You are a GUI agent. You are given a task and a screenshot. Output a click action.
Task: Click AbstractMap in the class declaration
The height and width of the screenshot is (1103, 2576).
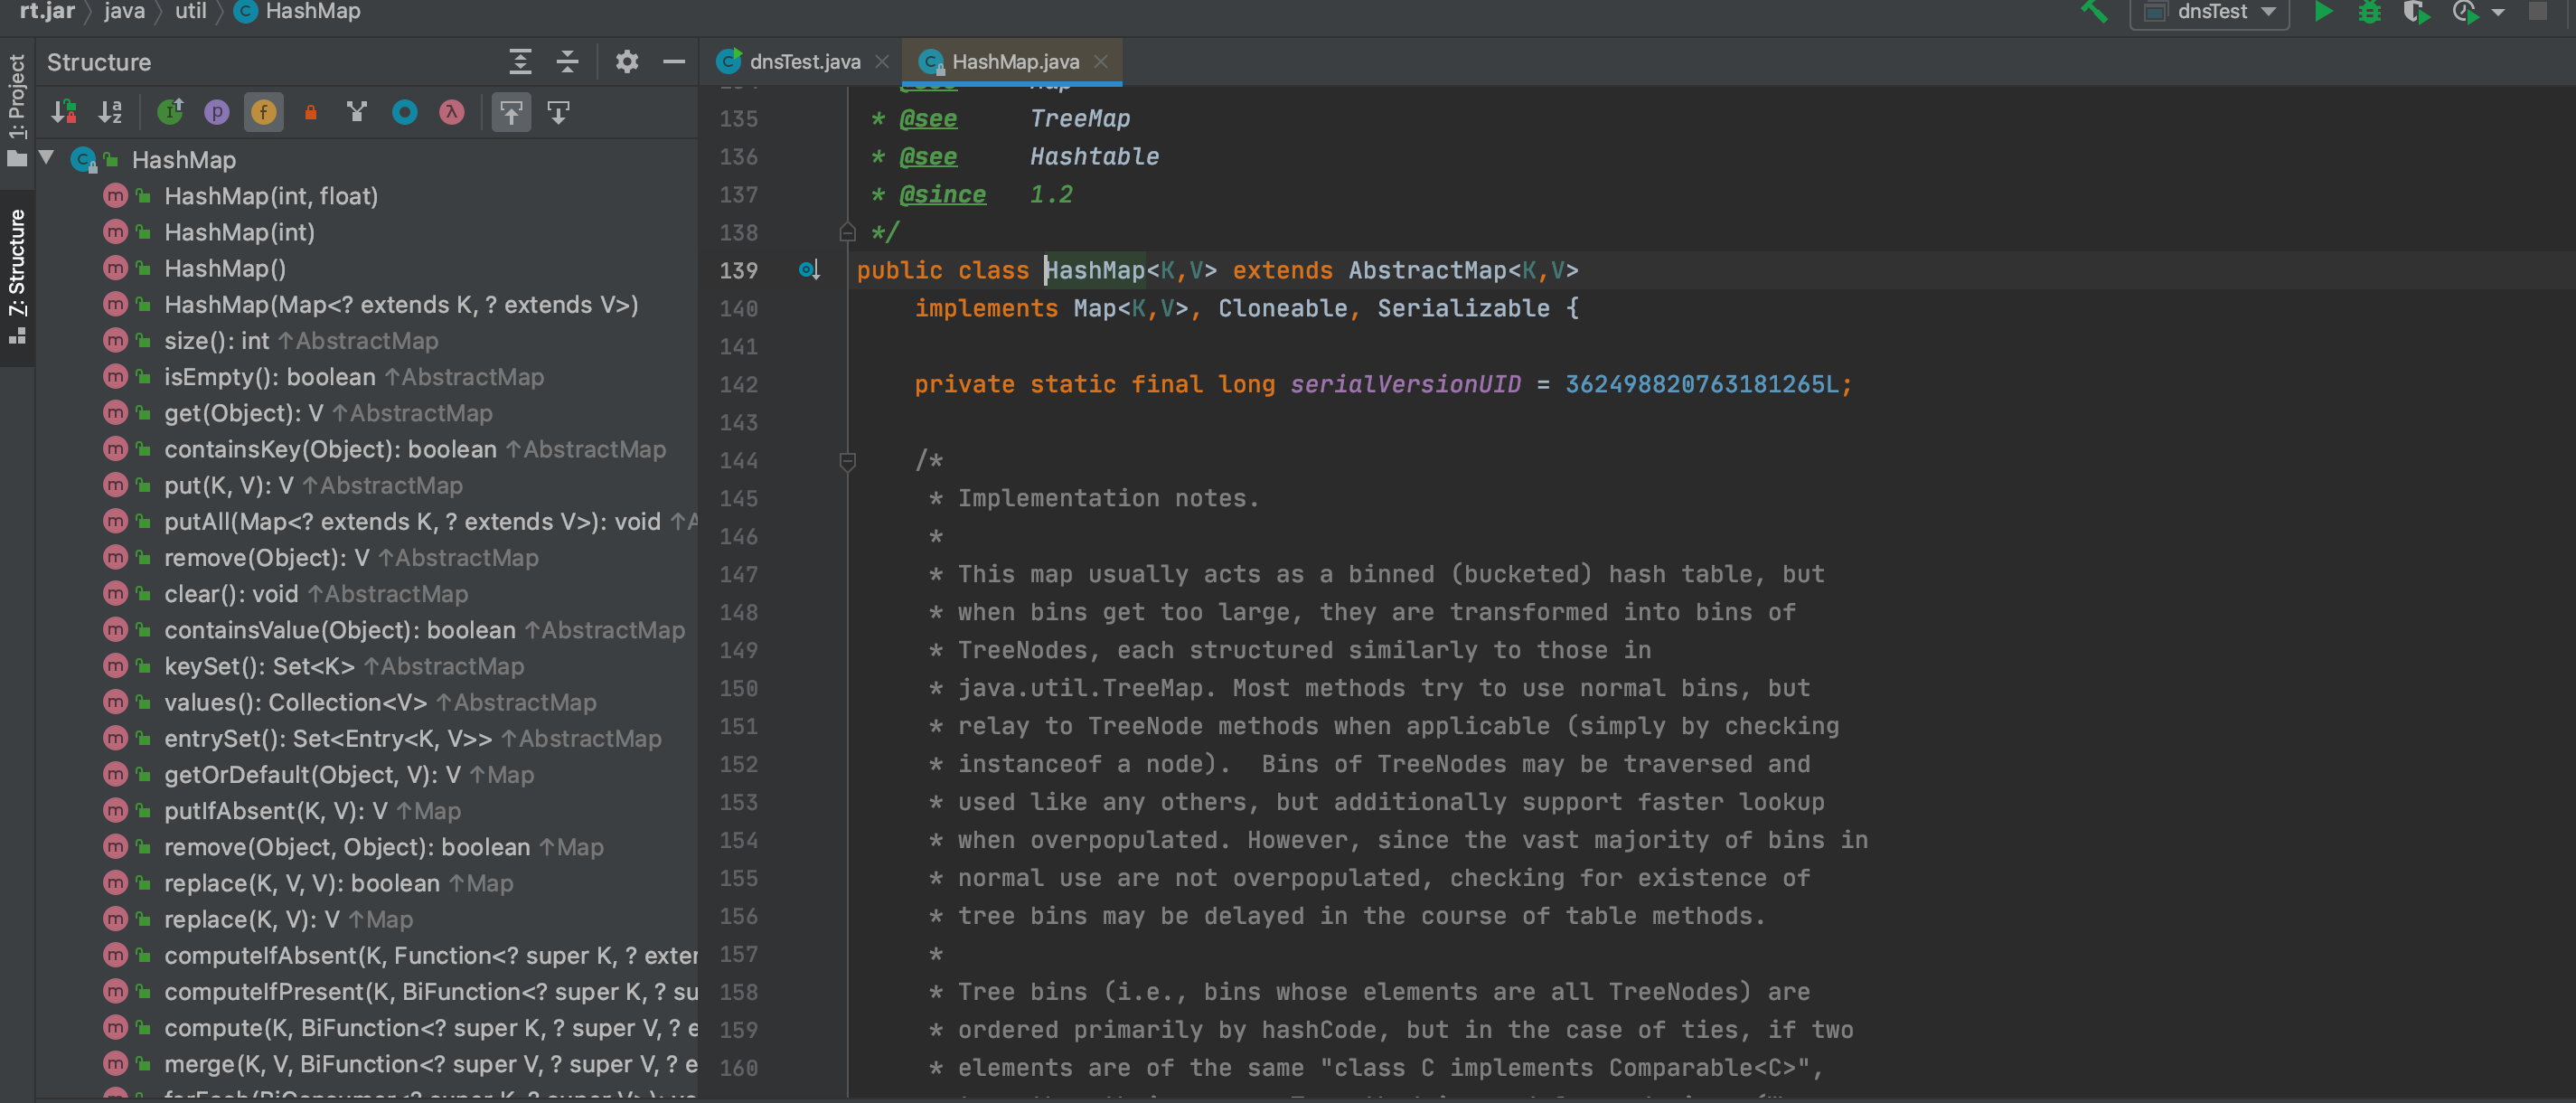[1427, 271]
